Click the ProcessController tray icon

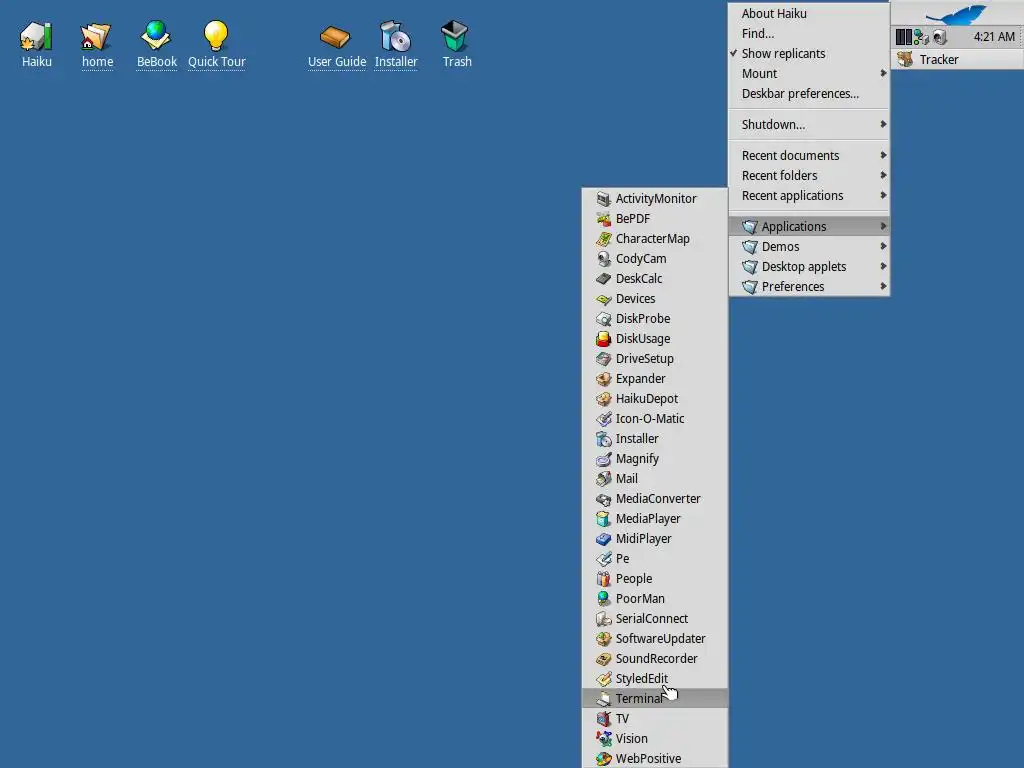click(x=904, y=37)
